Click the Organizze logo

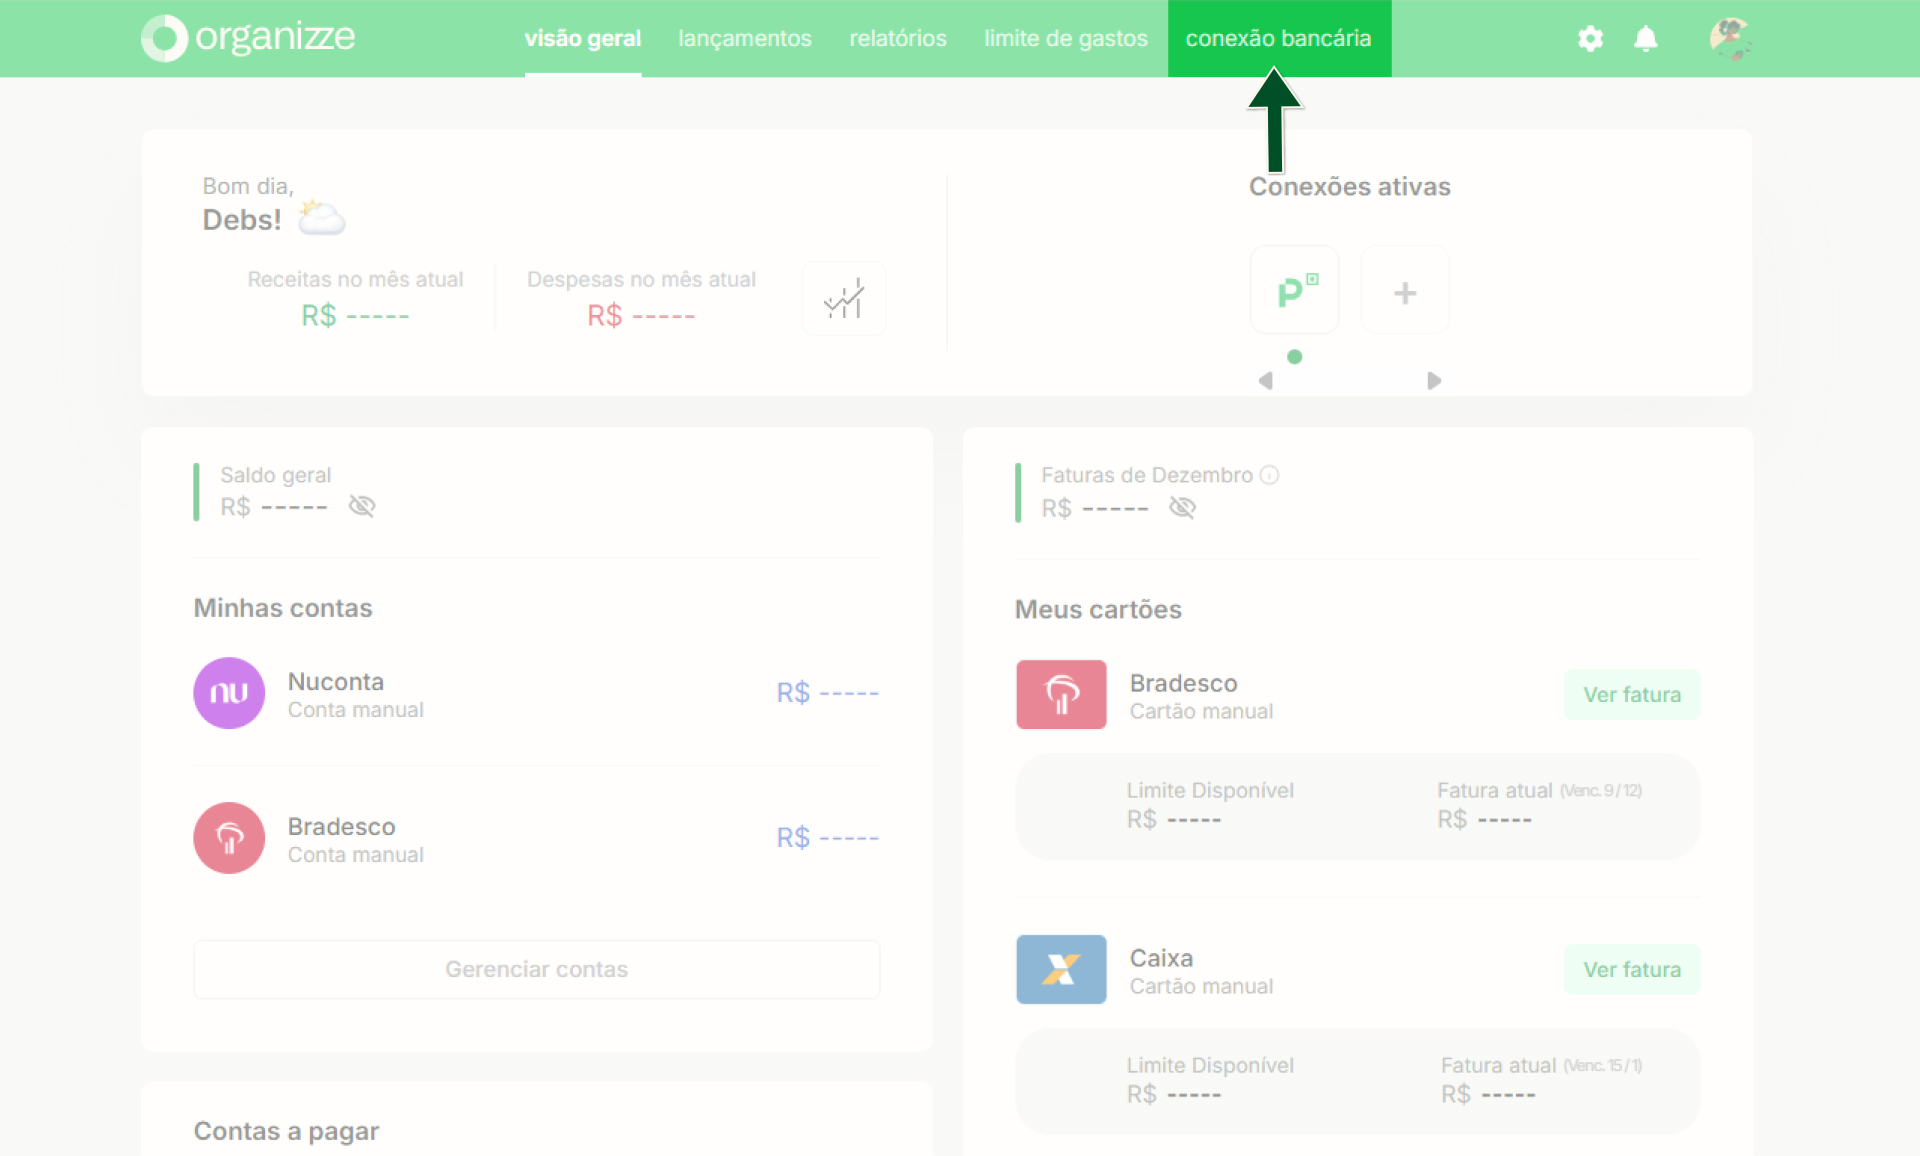pyautogui.click(x=248, y=38)
